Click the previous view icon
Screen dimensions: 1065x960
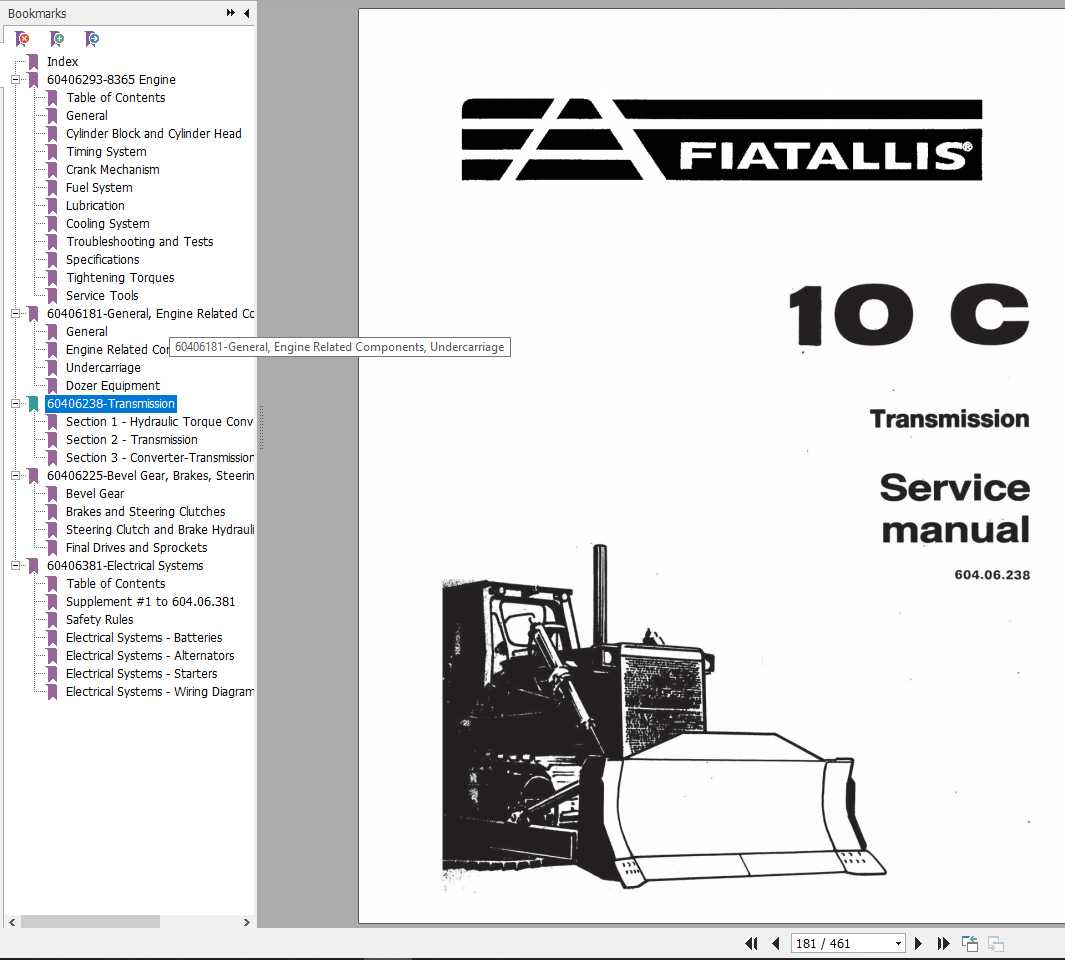tap(970, 943)
